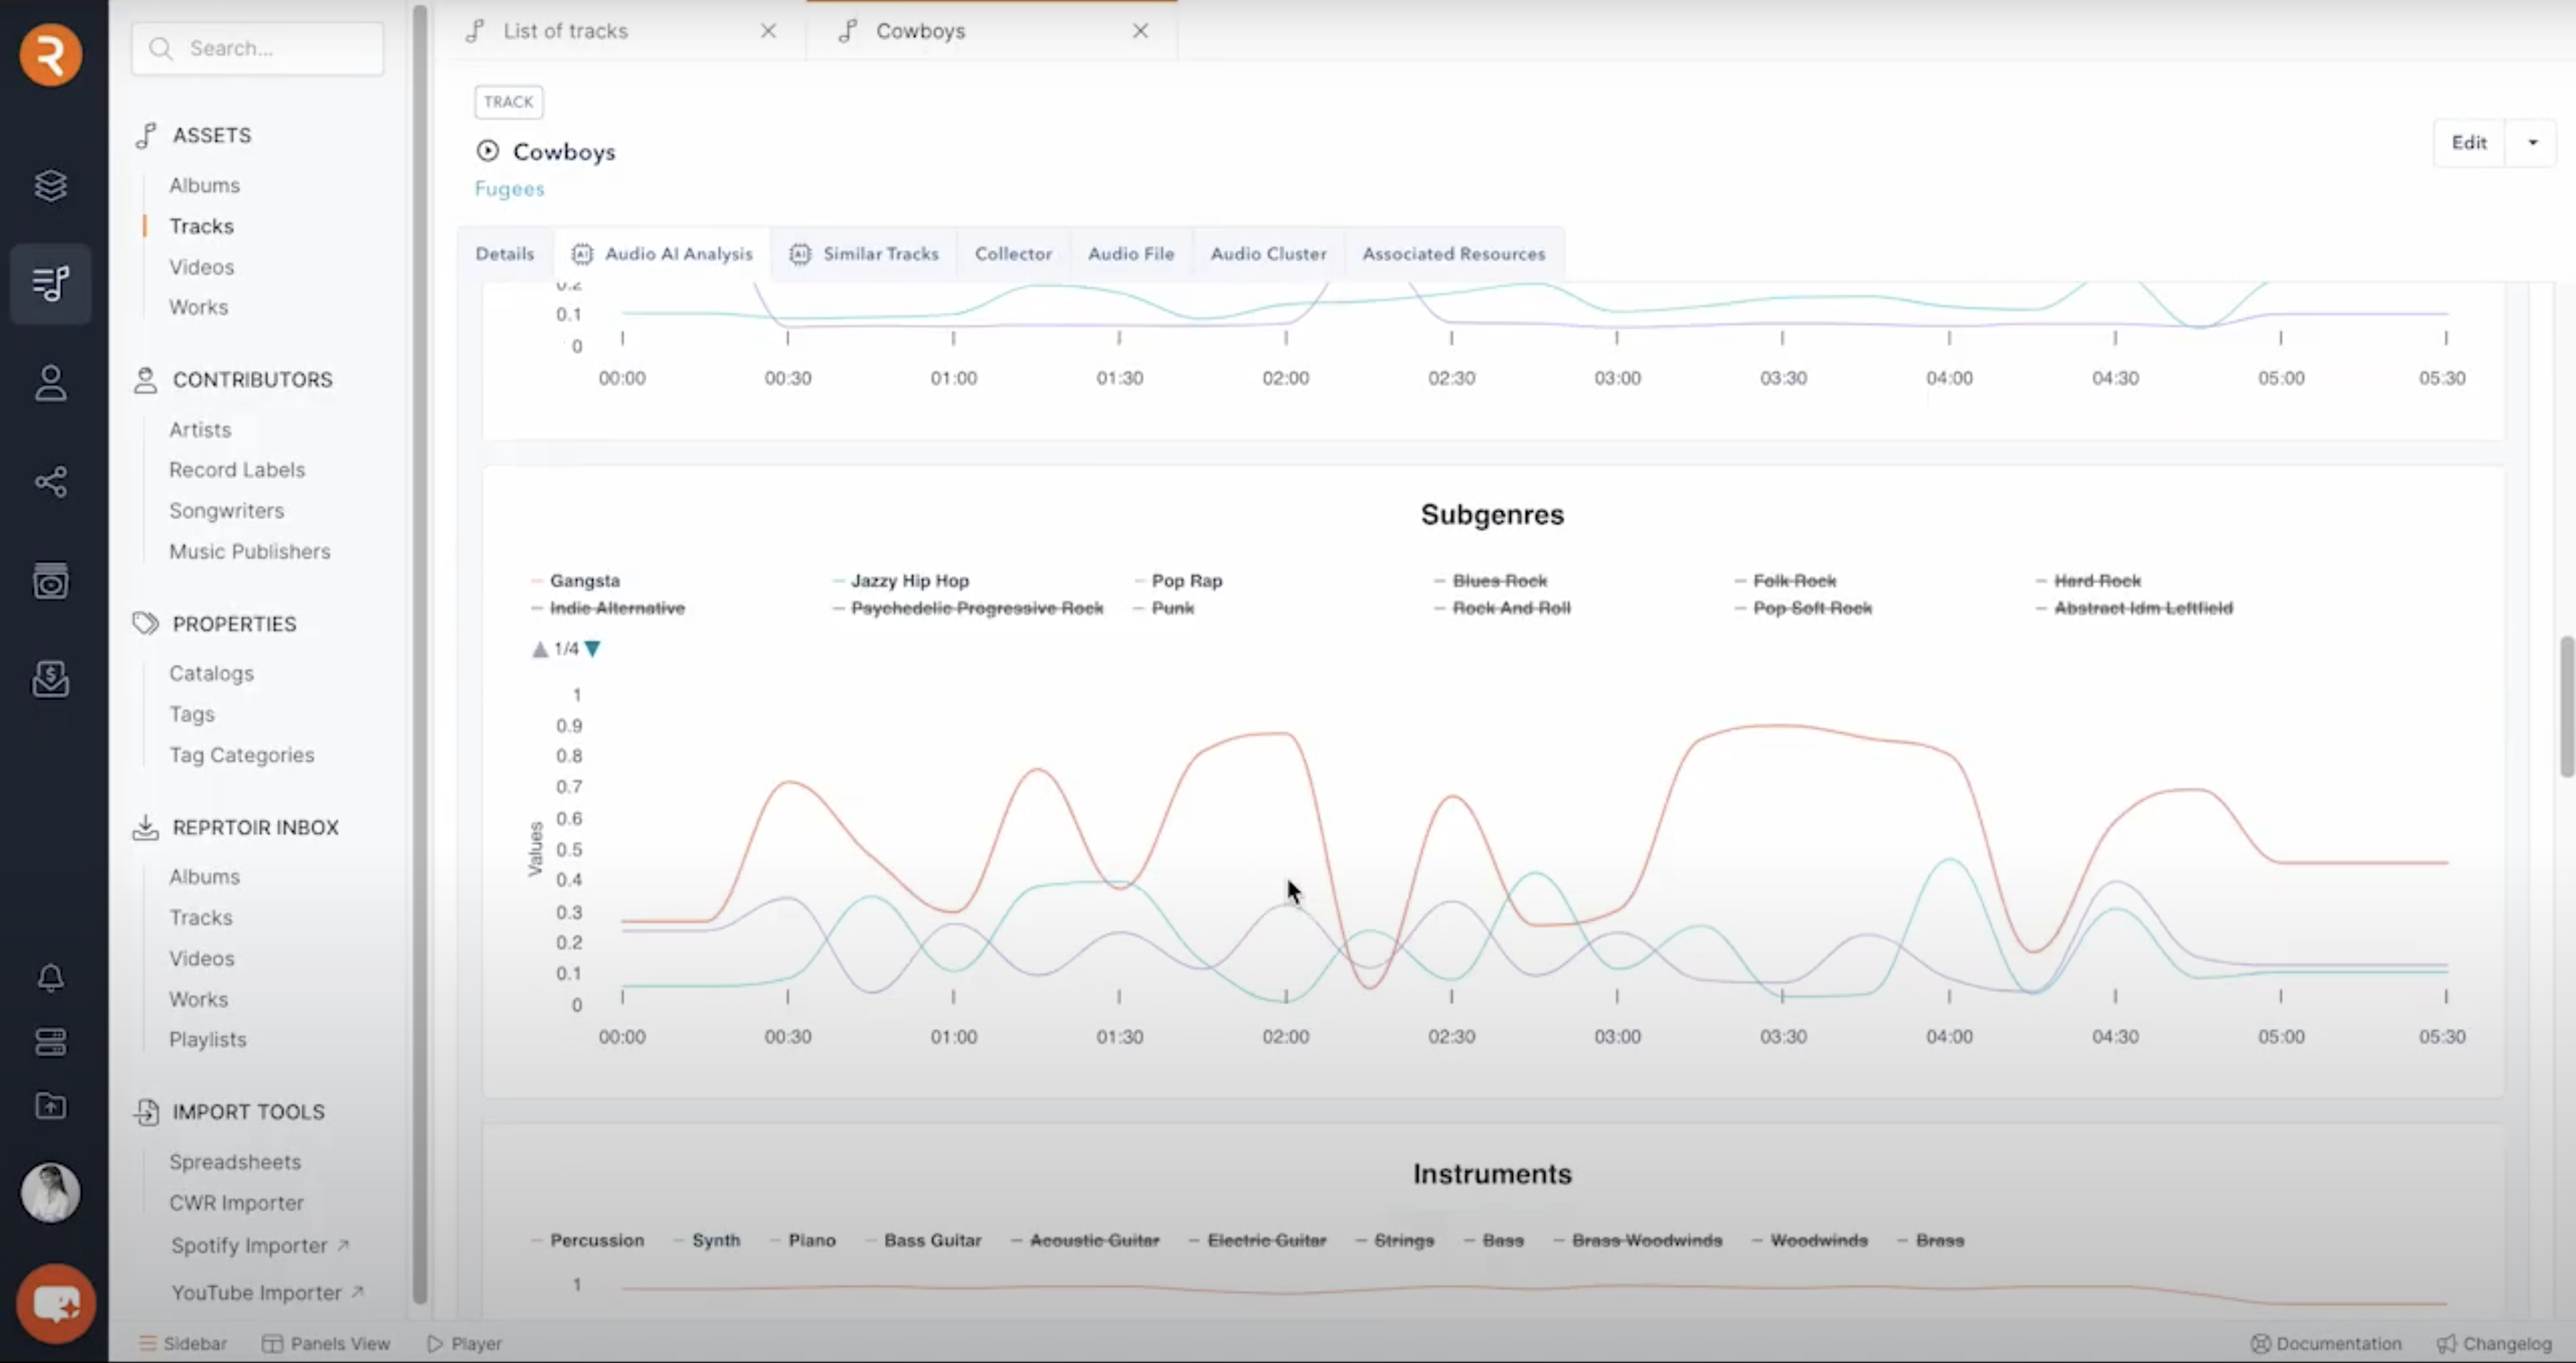Open the Audio Cluster tab

[x=1268, y=253]
